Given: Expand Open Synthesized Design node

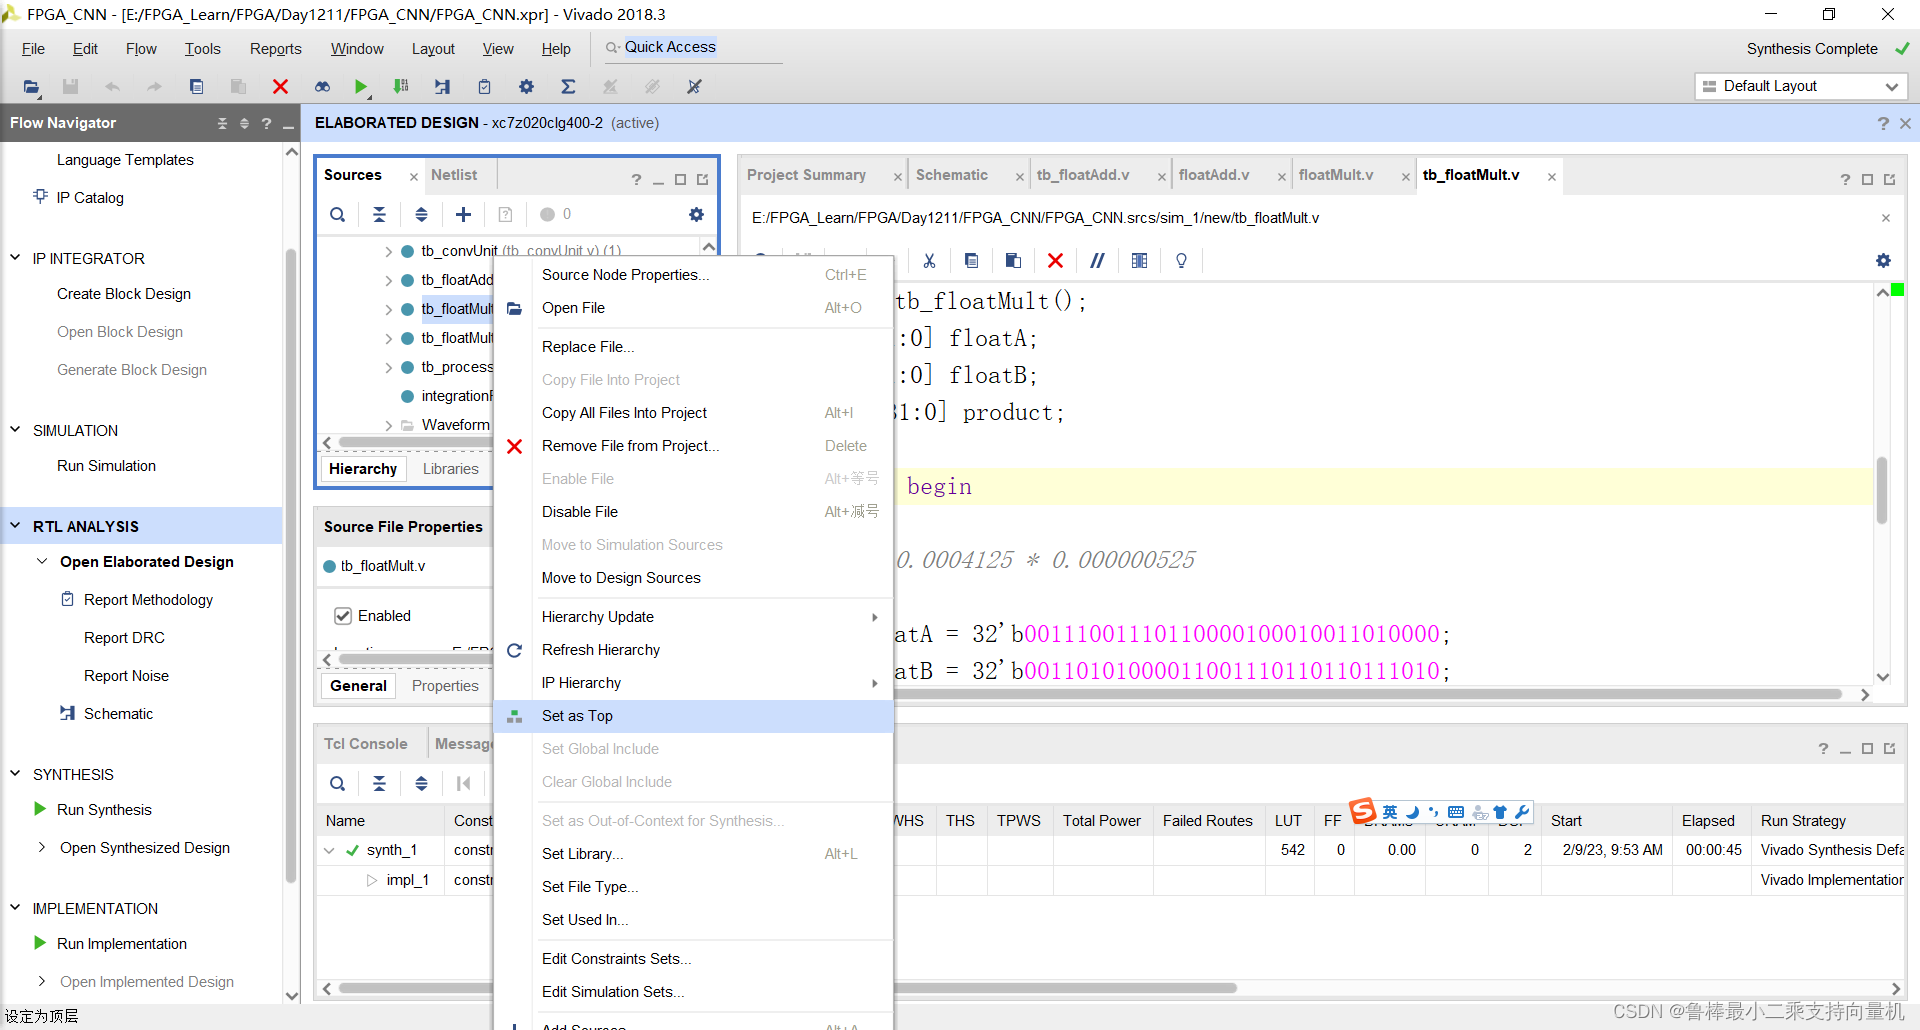Looking at the screenshot, I should click(x=42, y=848).
